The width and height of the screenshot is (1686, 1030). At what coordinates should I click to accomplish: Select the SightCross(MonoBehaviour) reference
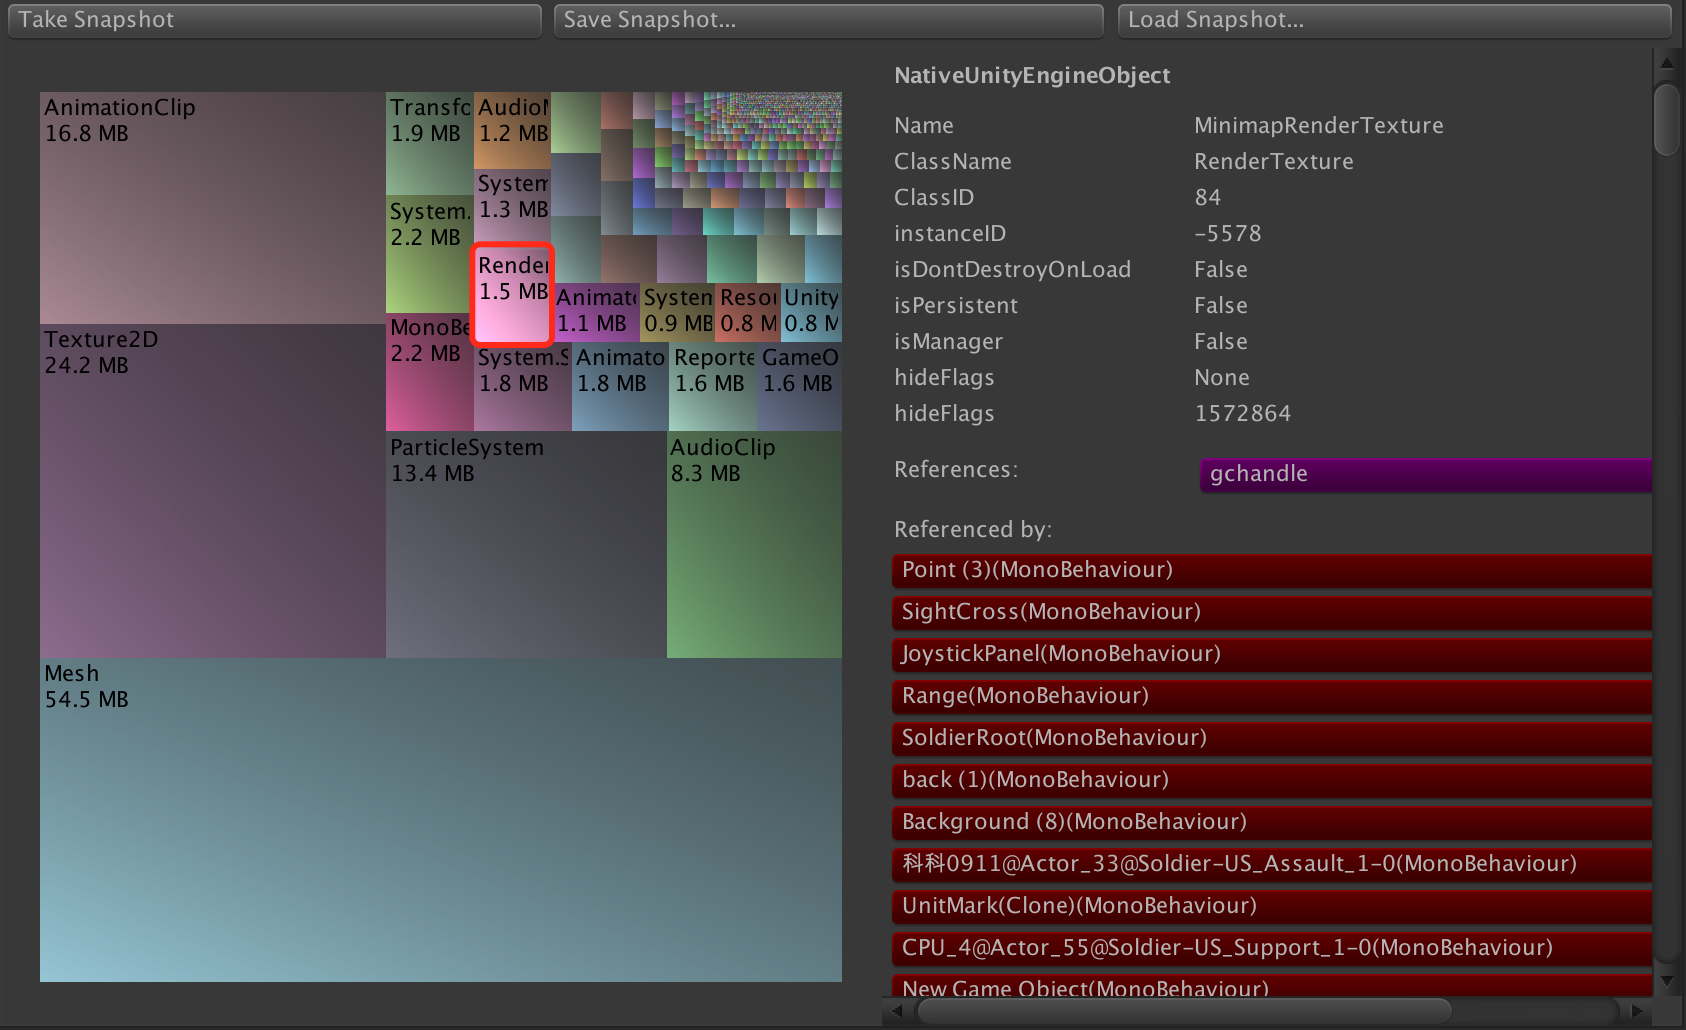click(1271, 612)
